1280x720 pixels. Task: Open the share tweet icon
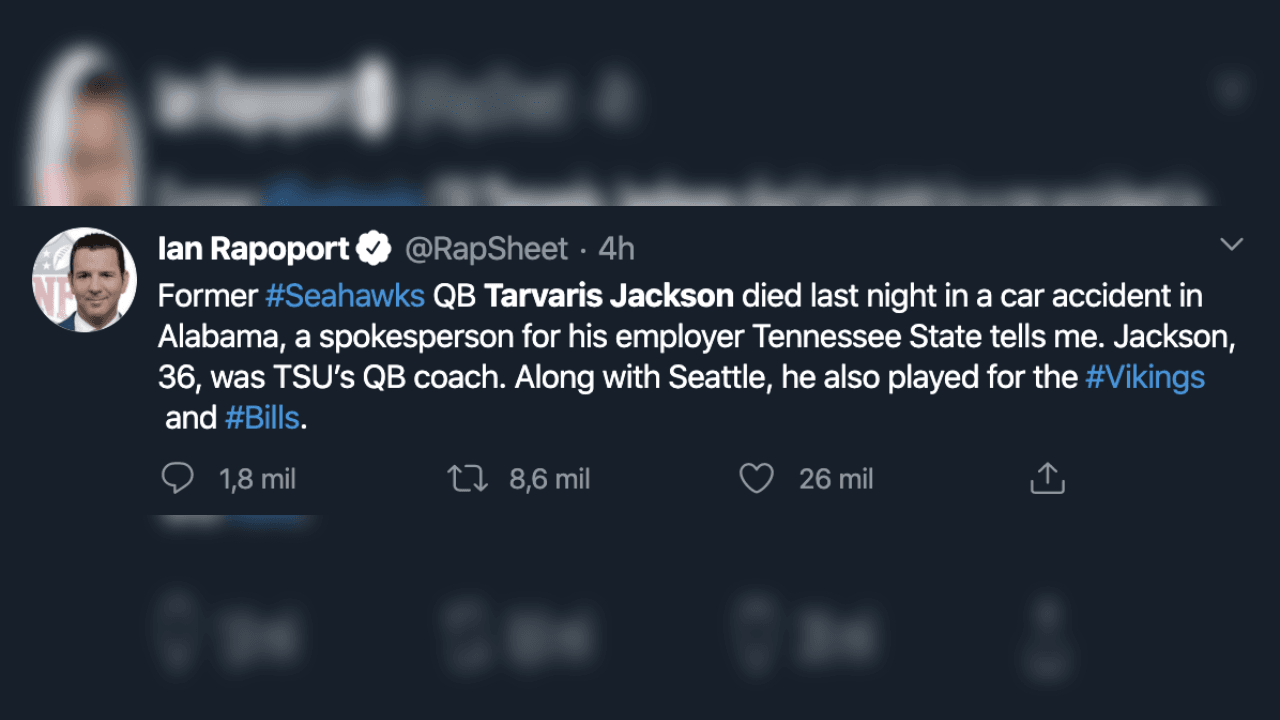pyautogui.click(x=1047, y=479)
